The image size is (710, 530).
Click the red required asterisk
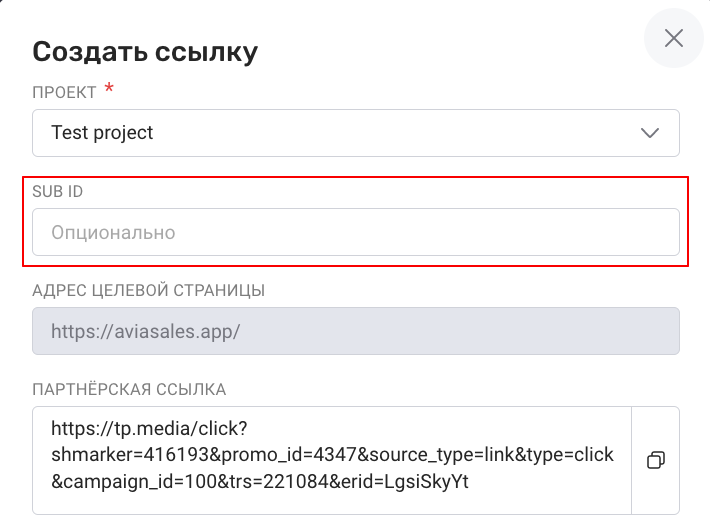[x=109, y=87]
